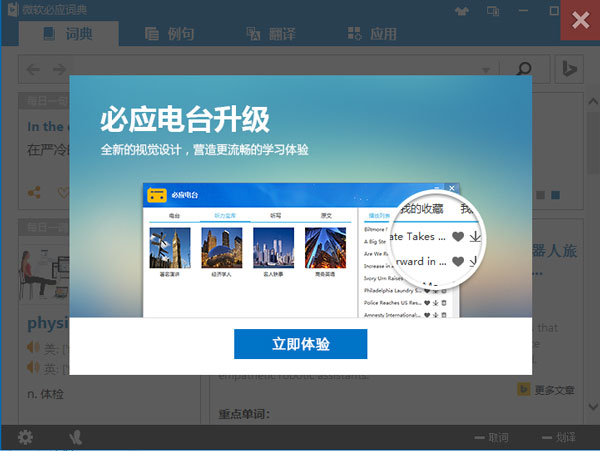The image size is (600, 451).
Task: Click the share icon under daily sentence
Action: [x=35, y=192]
